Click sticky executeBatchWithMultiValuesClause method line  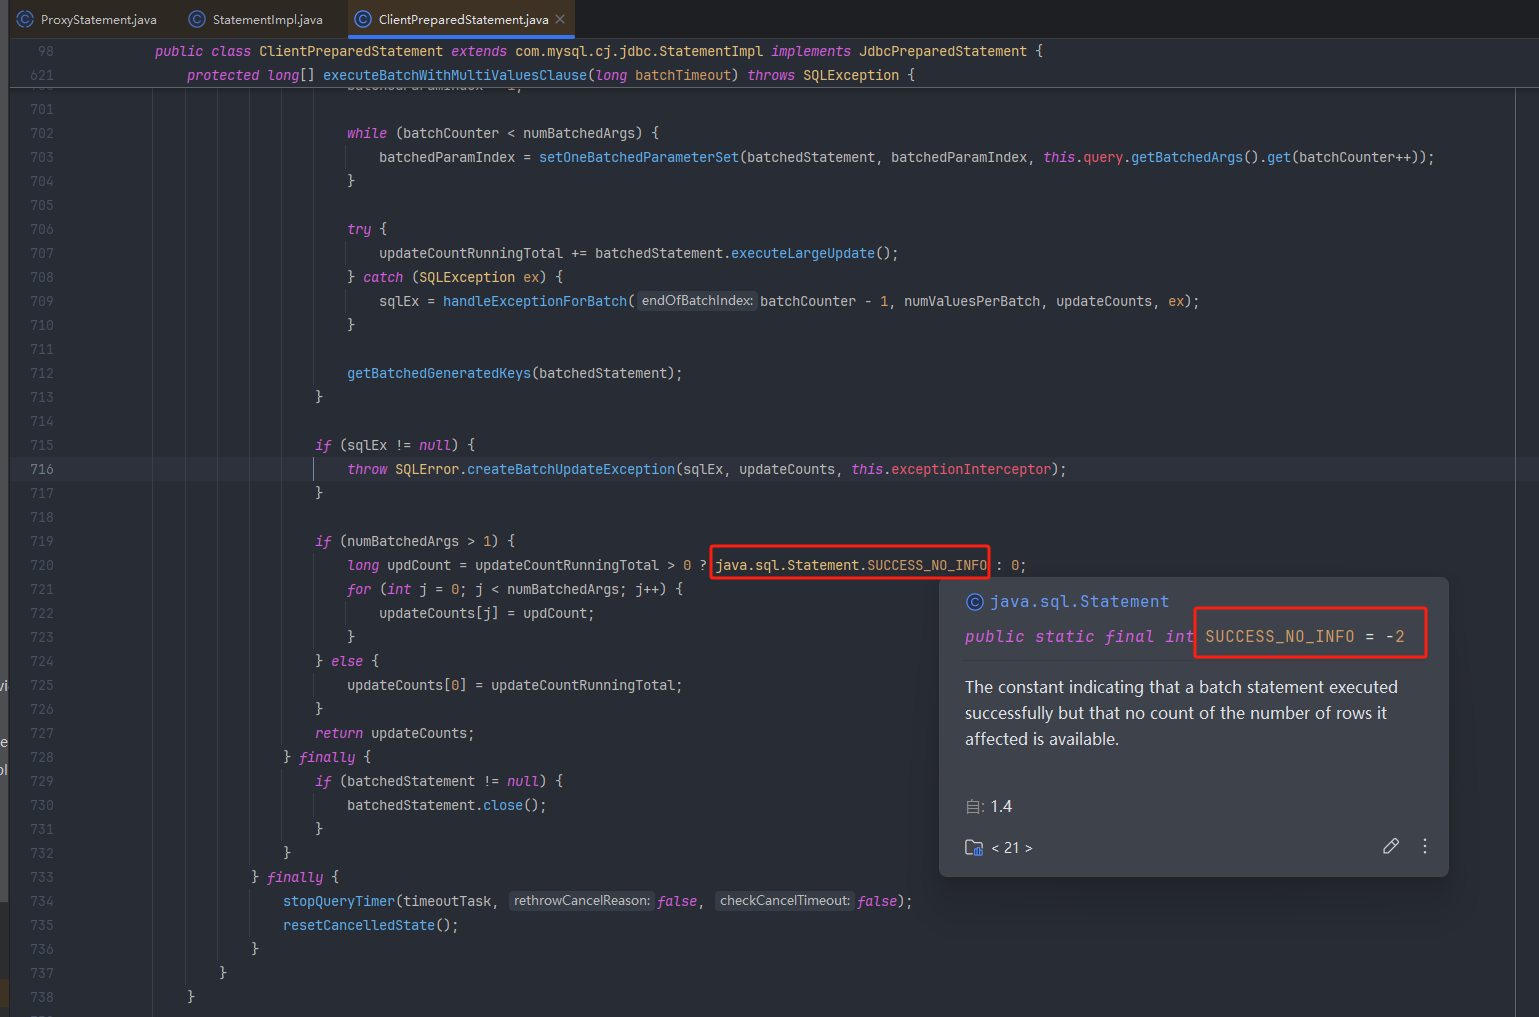pos(455,75)
